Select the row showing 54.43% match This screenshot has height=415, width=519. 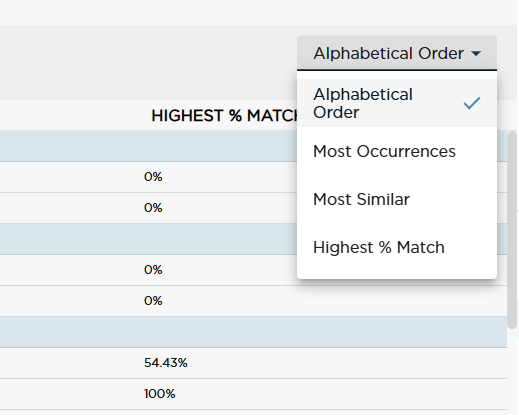click(253, 363)
